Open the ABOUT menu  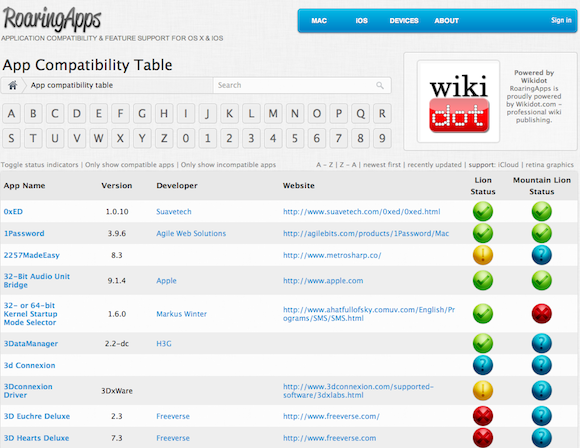pos(446,21)
